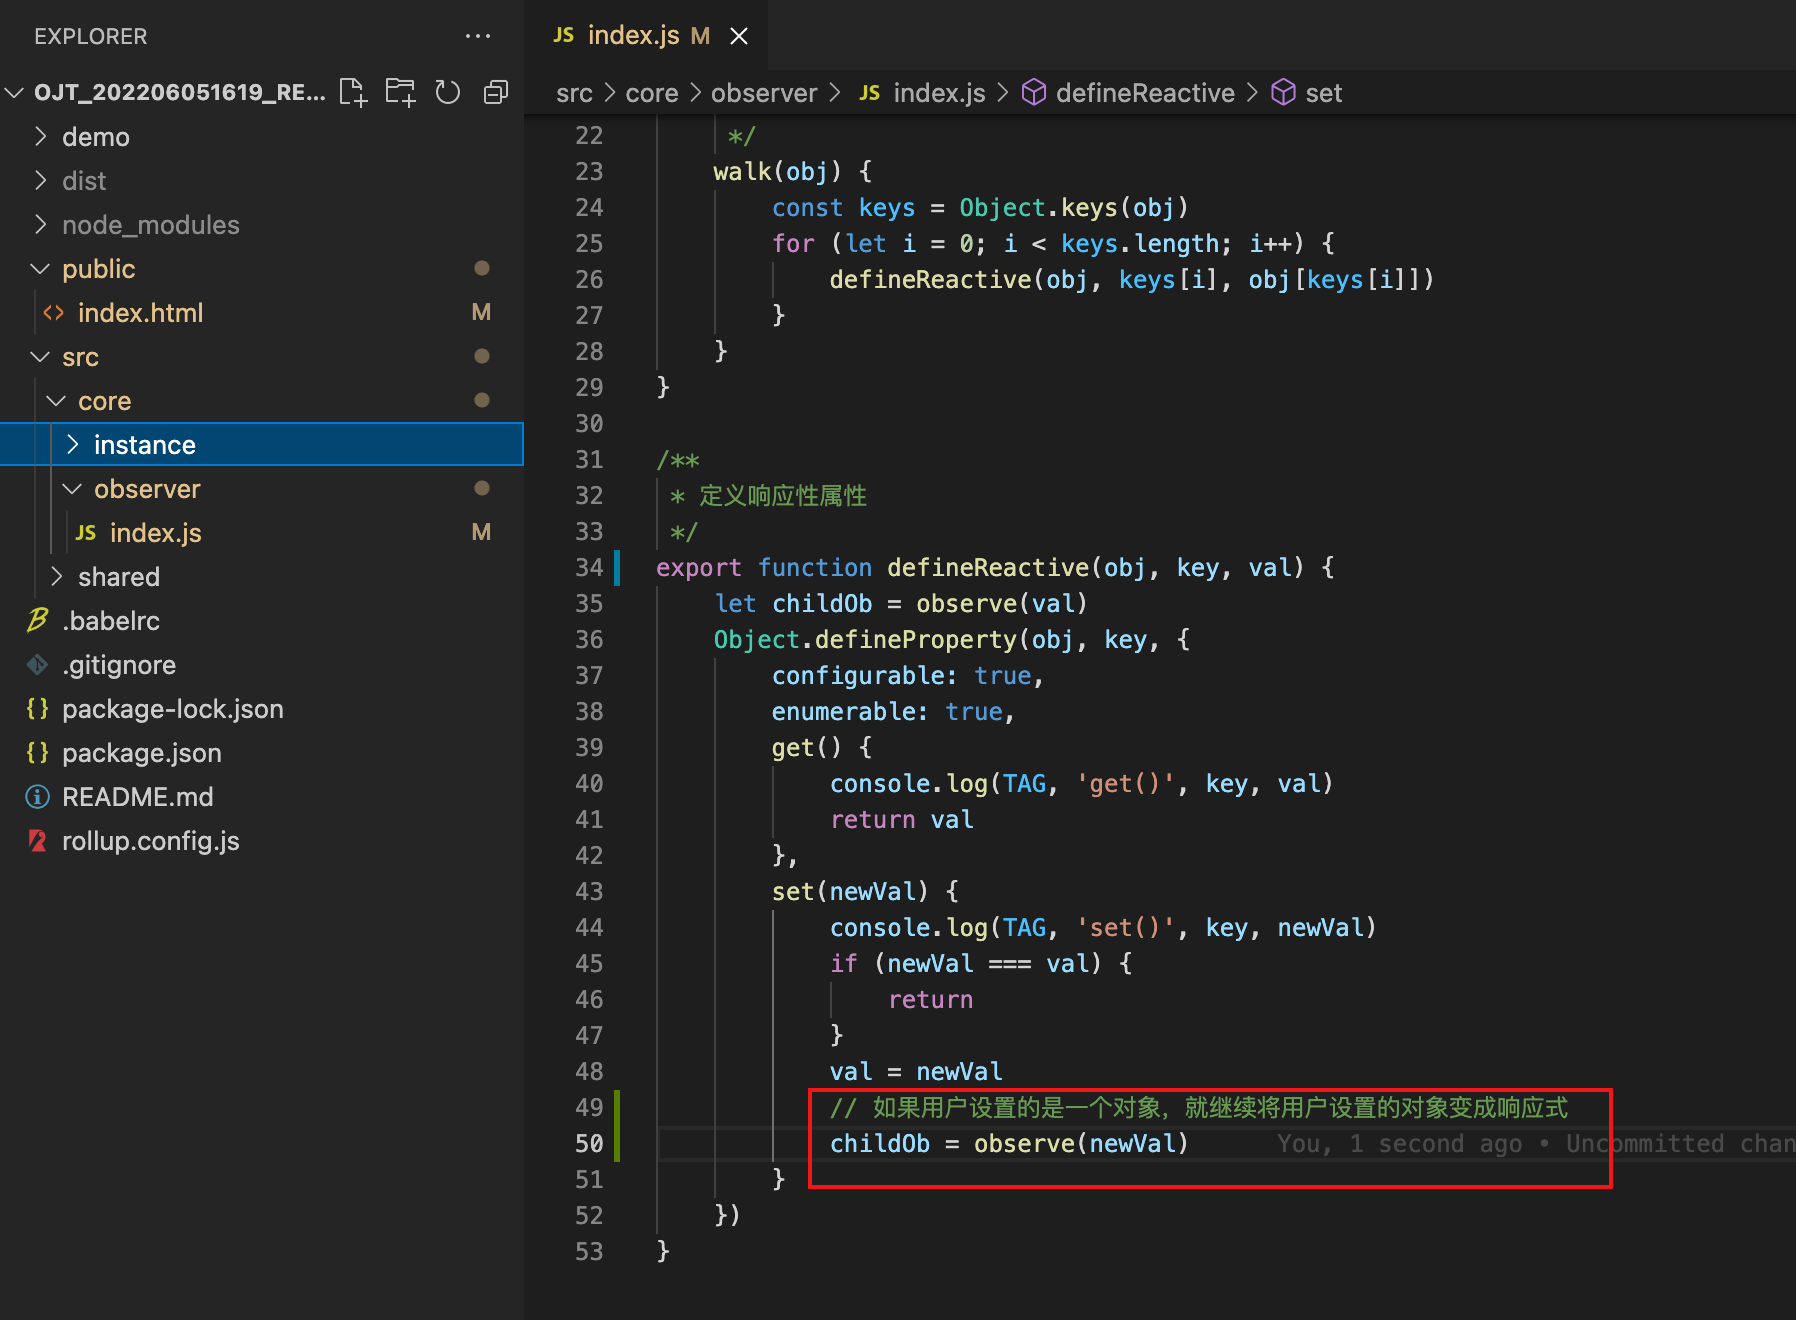Expand the instance folder

(x=72, y=445)
